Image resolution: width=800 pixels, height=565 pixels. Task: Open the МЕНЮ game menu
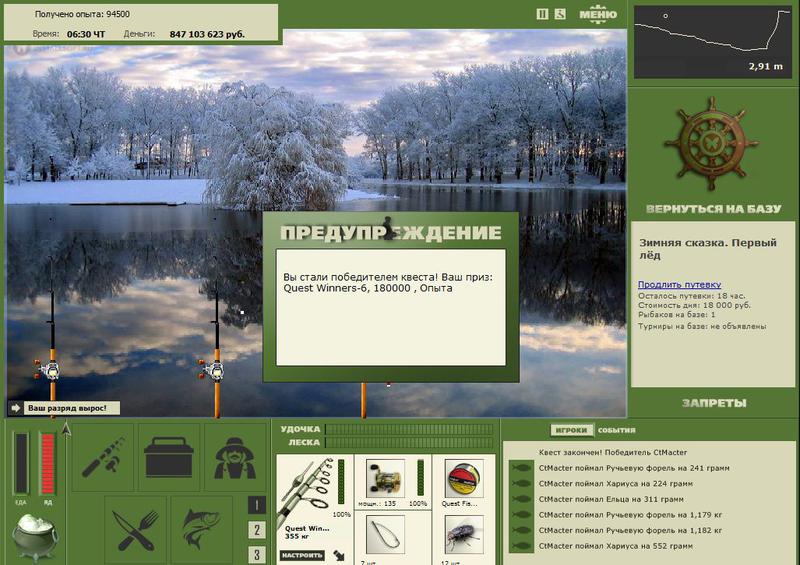[x=598, y=14]
